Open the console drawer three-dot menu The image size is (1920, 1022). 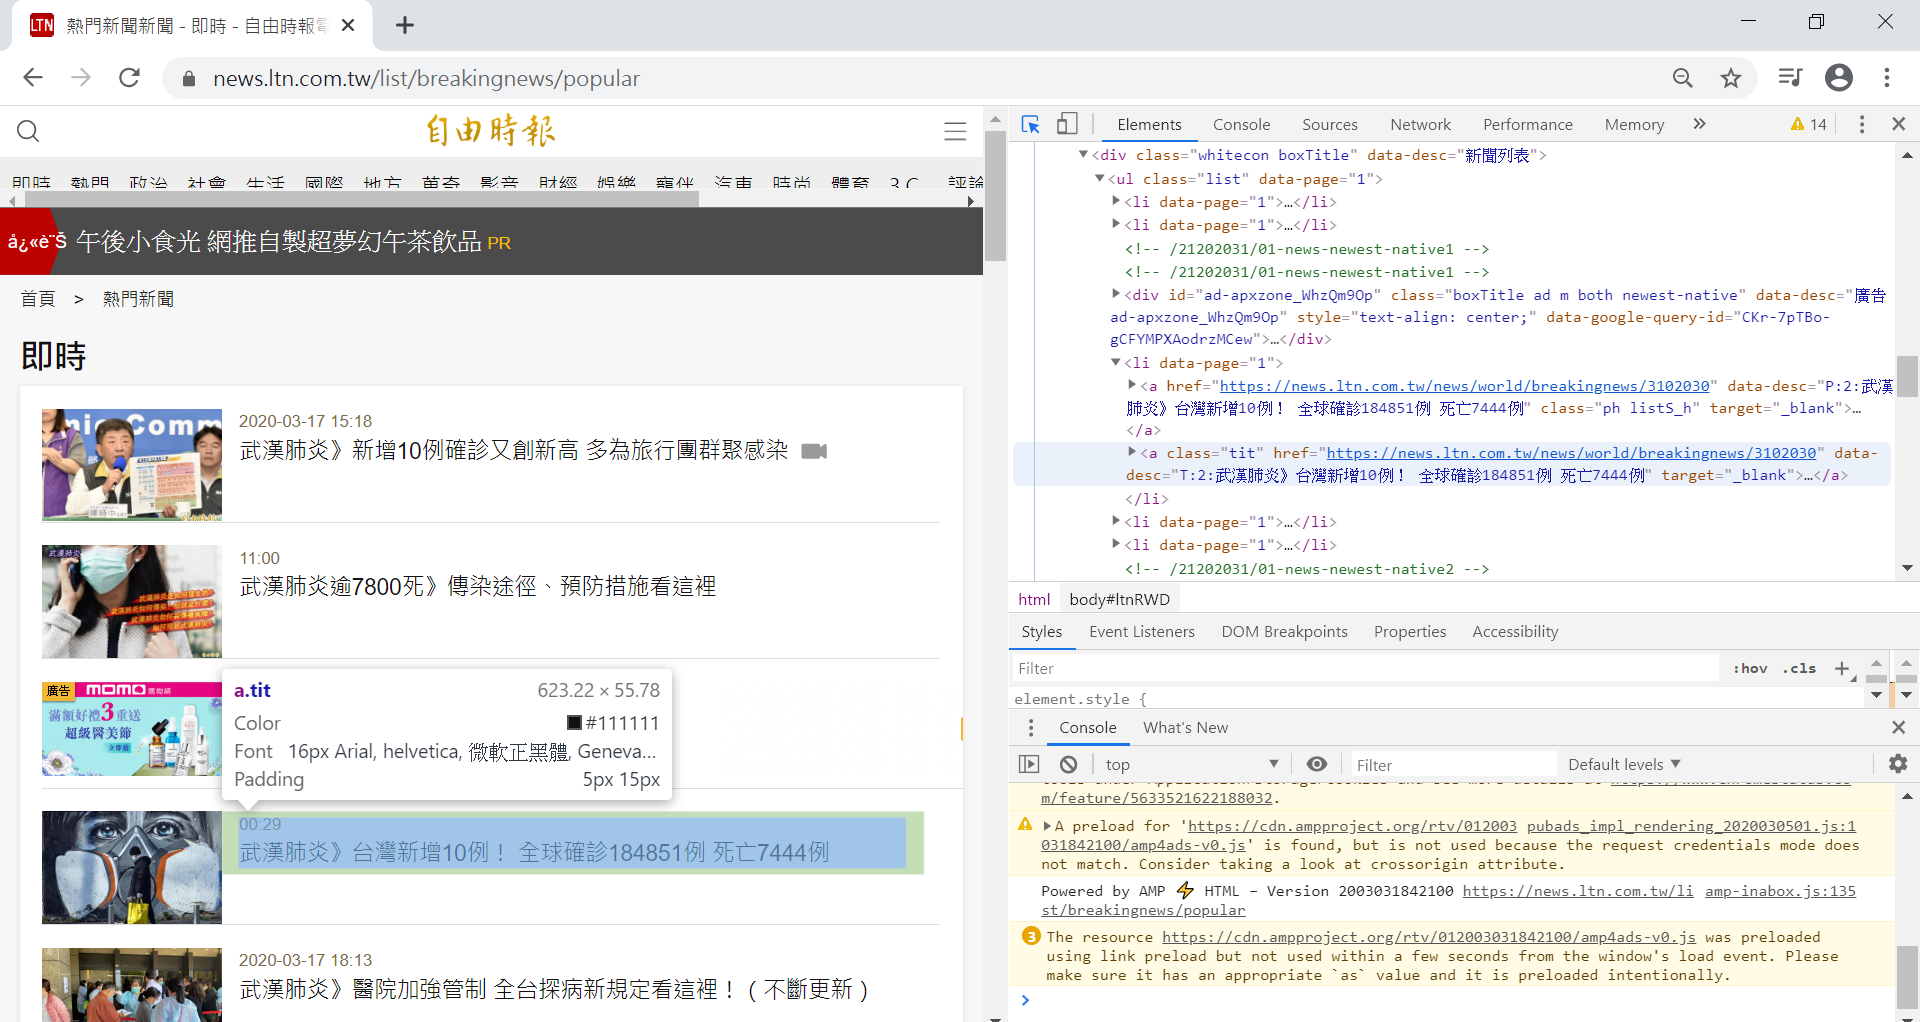click(1031, 728)
